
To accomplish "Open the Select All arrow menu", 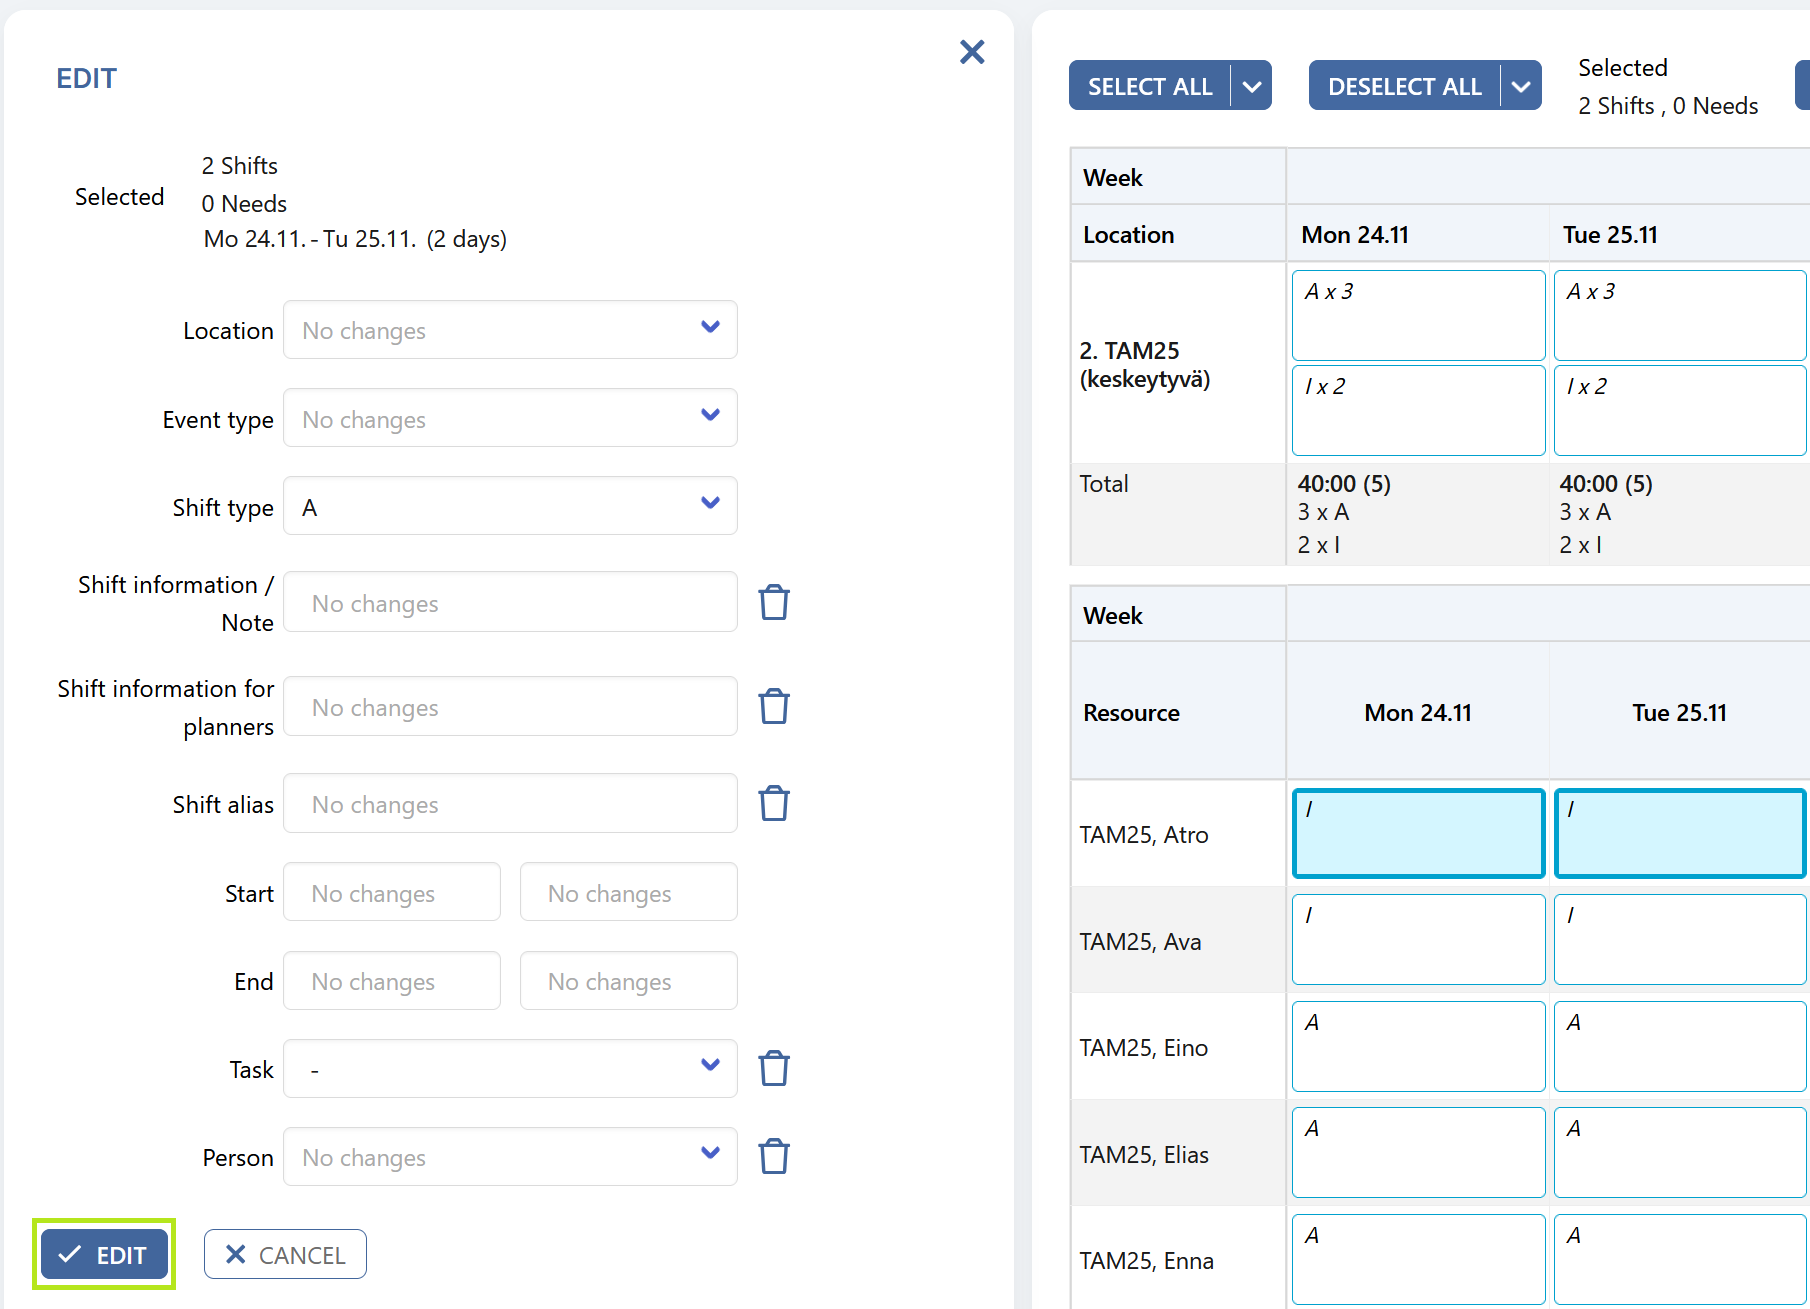I will click(x=1252, y=86).
